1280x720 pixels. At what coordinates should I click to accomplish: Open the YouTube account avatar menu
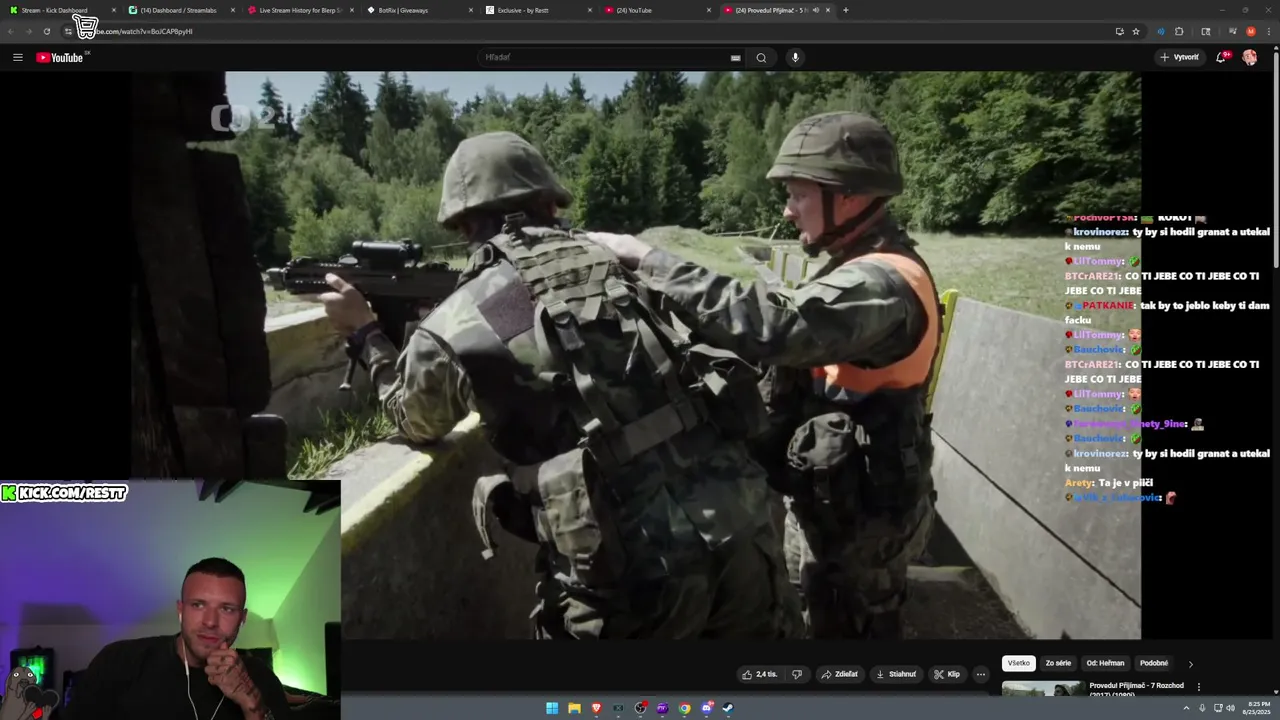(1250, 57)
